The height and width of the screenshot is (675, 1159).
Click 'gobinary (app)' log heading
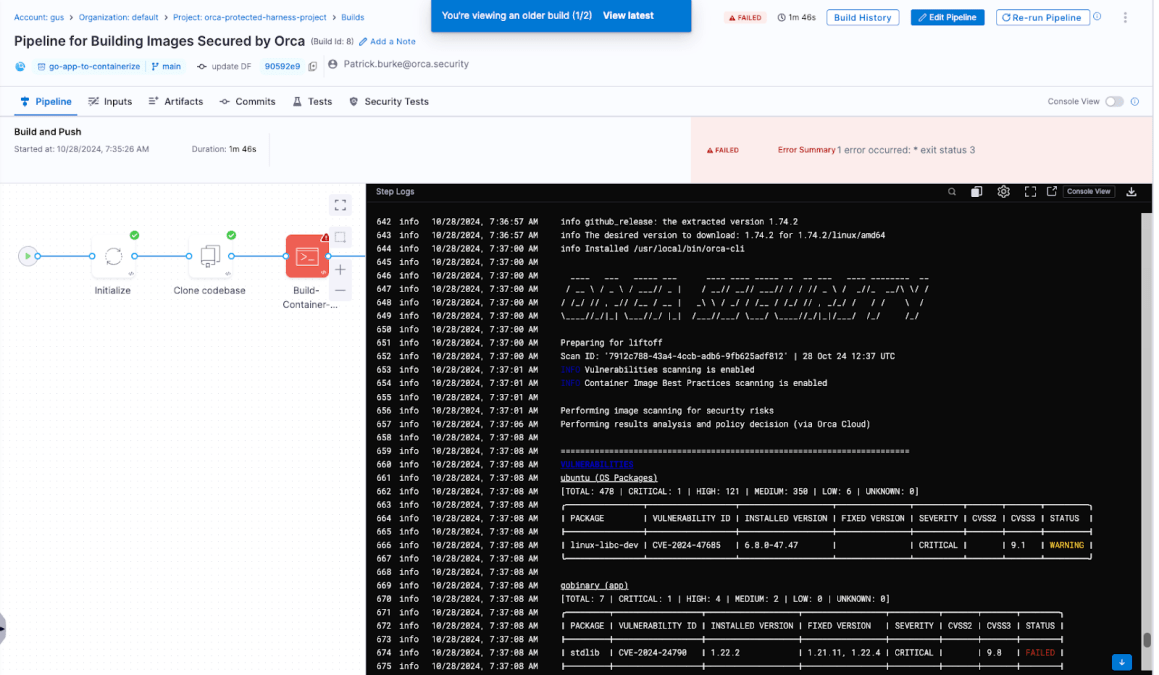pyautogui.click(x=594, y=586)
